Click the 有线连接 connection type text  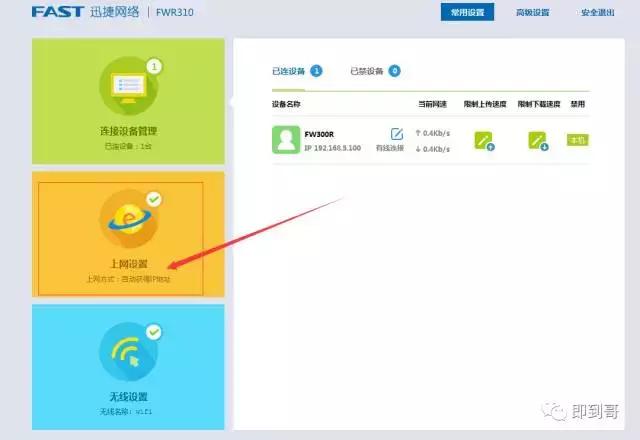pos(390,148)
